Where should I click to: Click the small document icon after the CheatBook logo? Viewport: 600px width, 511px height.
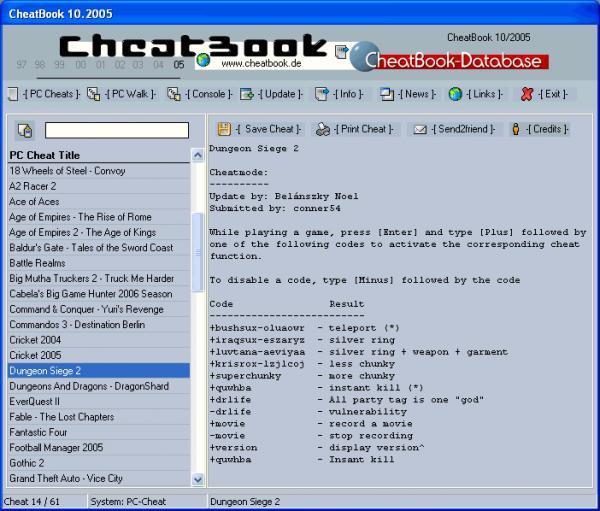click(341, 51)
